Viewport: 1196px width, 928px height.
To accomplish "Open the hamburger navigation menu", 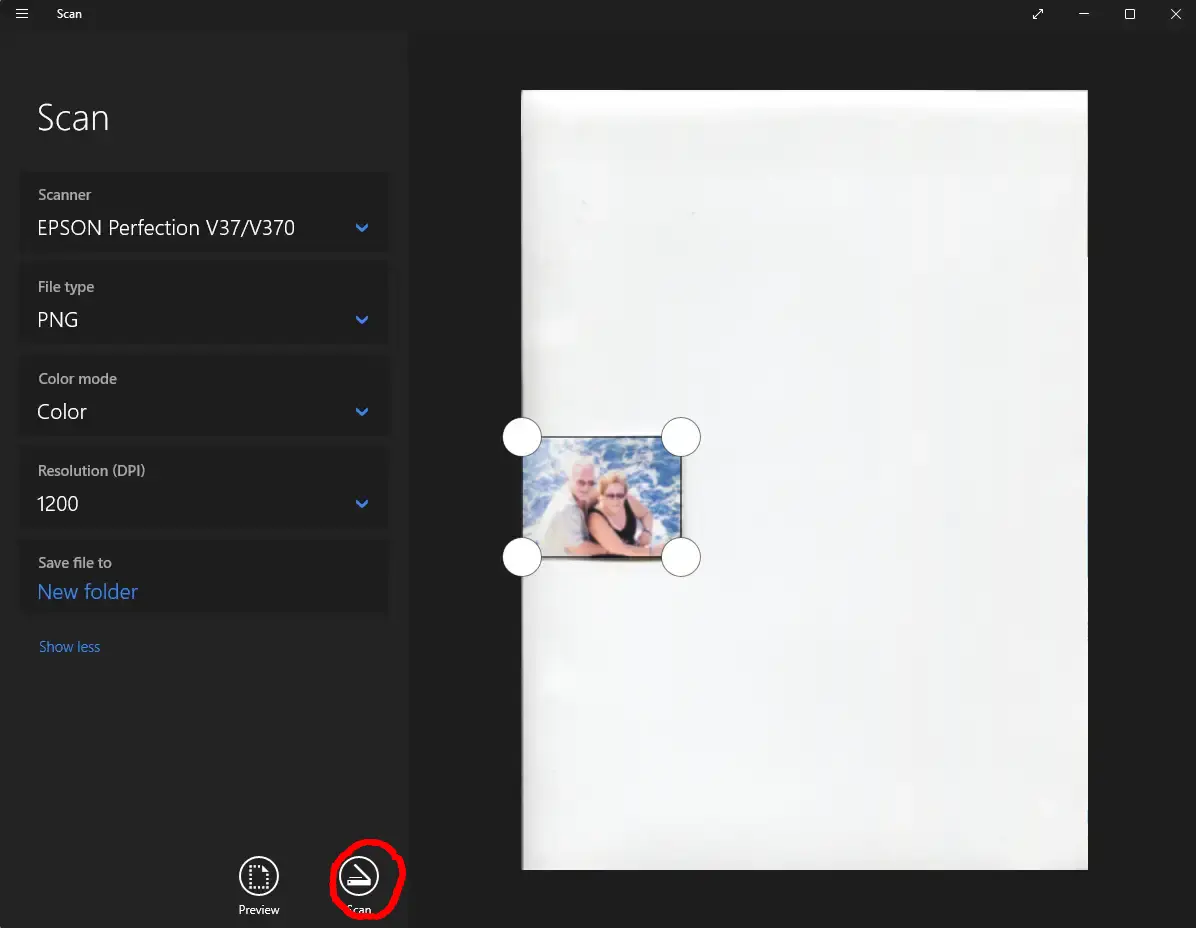I will (x=22, y=14).
